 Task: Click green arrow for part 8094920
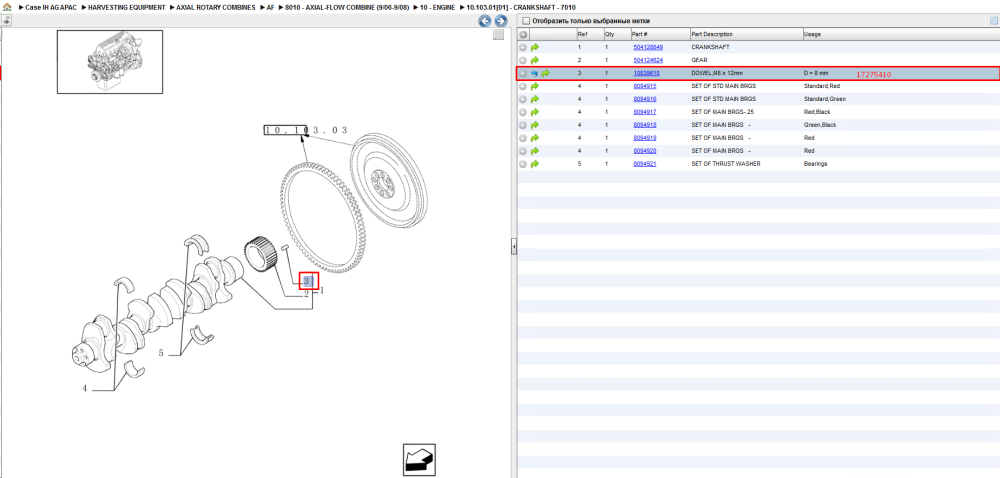534,151
